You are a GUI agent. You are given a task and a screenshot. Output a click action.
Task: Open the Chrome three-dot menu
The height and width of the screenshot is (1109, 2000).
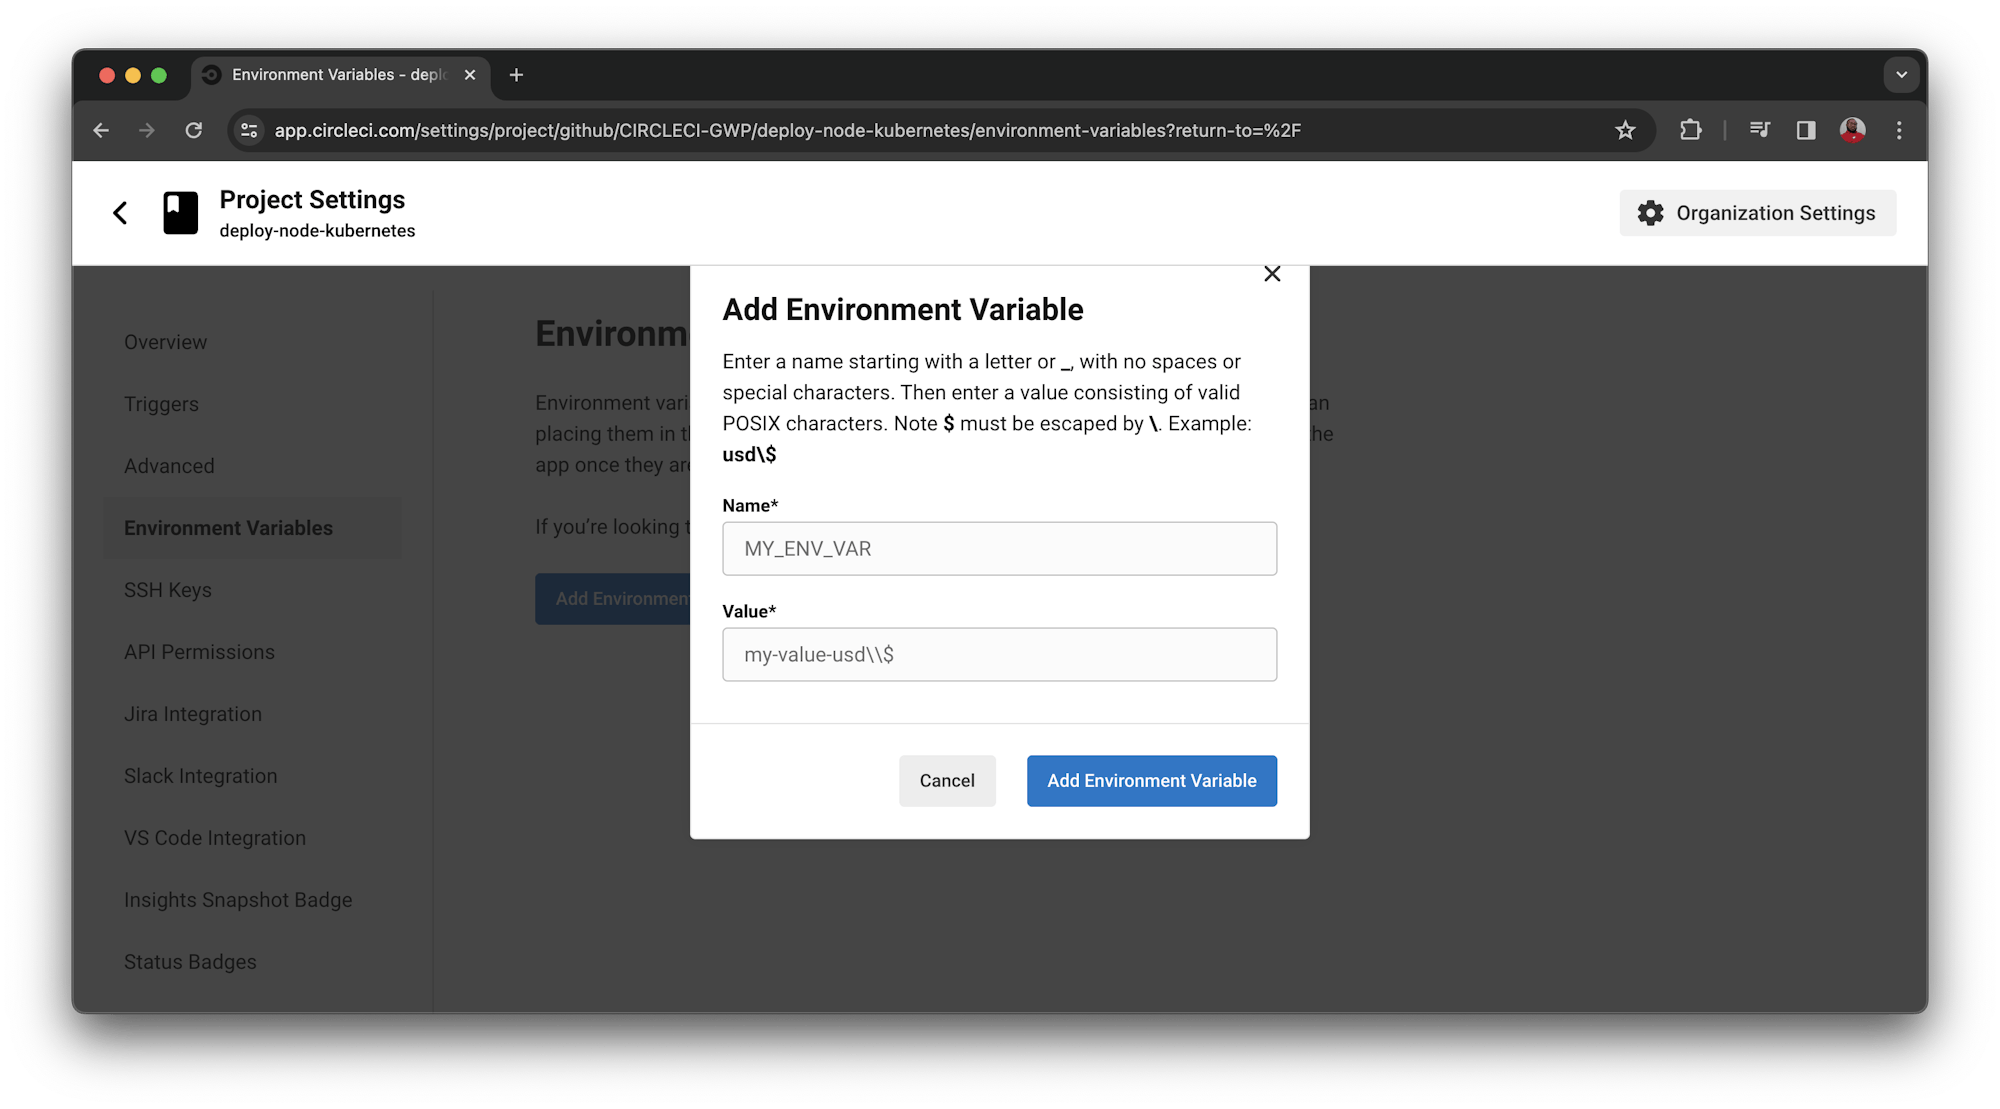click(x=1899, y=130)
